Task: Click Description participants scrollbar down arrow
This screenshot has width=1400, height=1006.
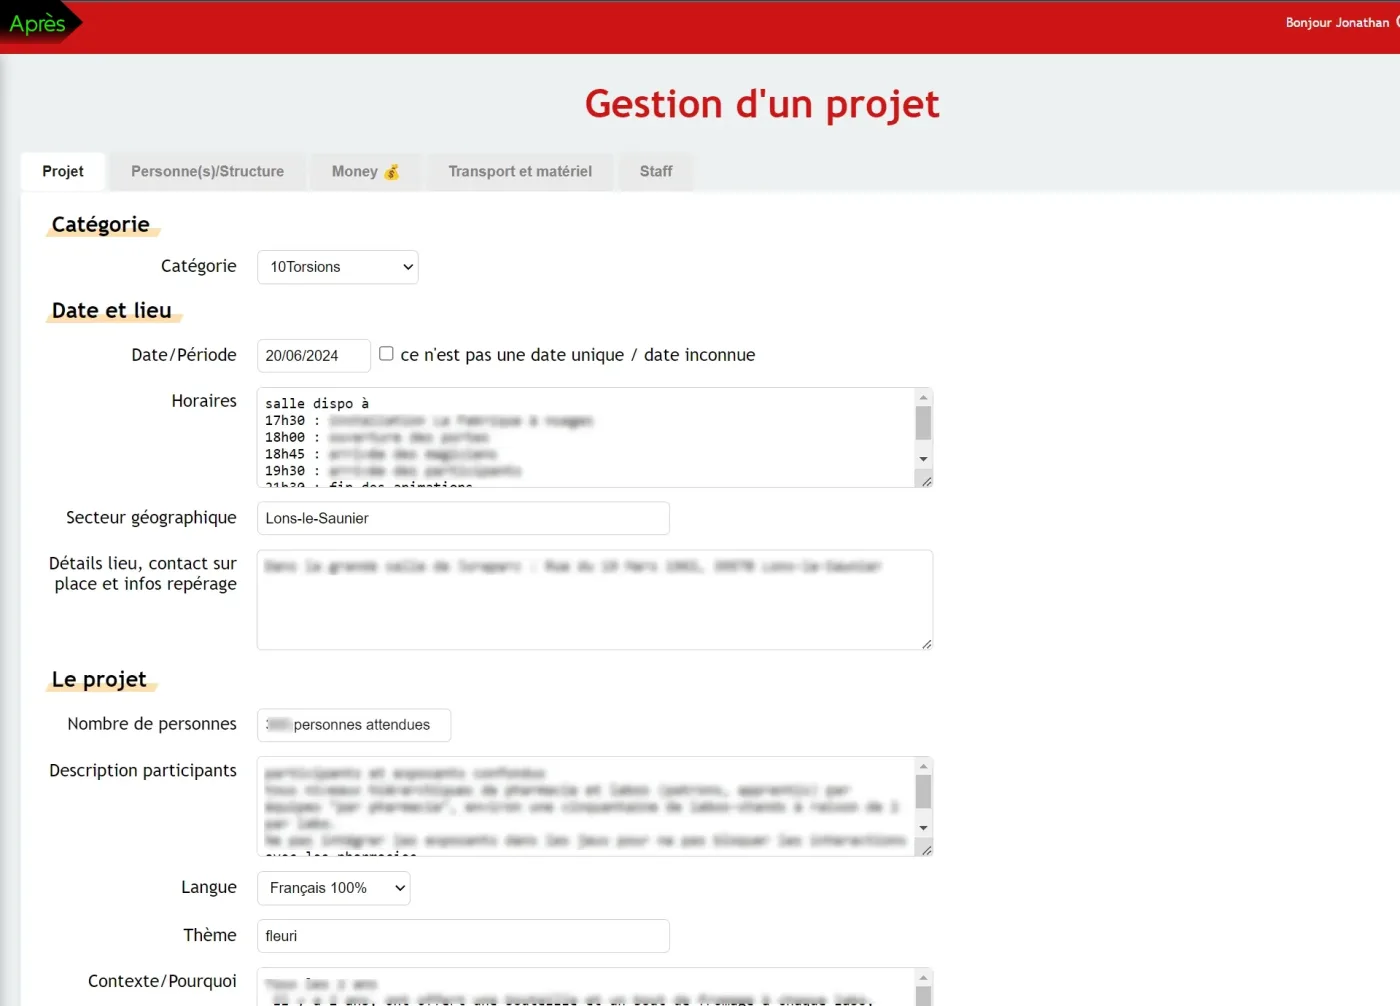Action: (x=924, y=828)
